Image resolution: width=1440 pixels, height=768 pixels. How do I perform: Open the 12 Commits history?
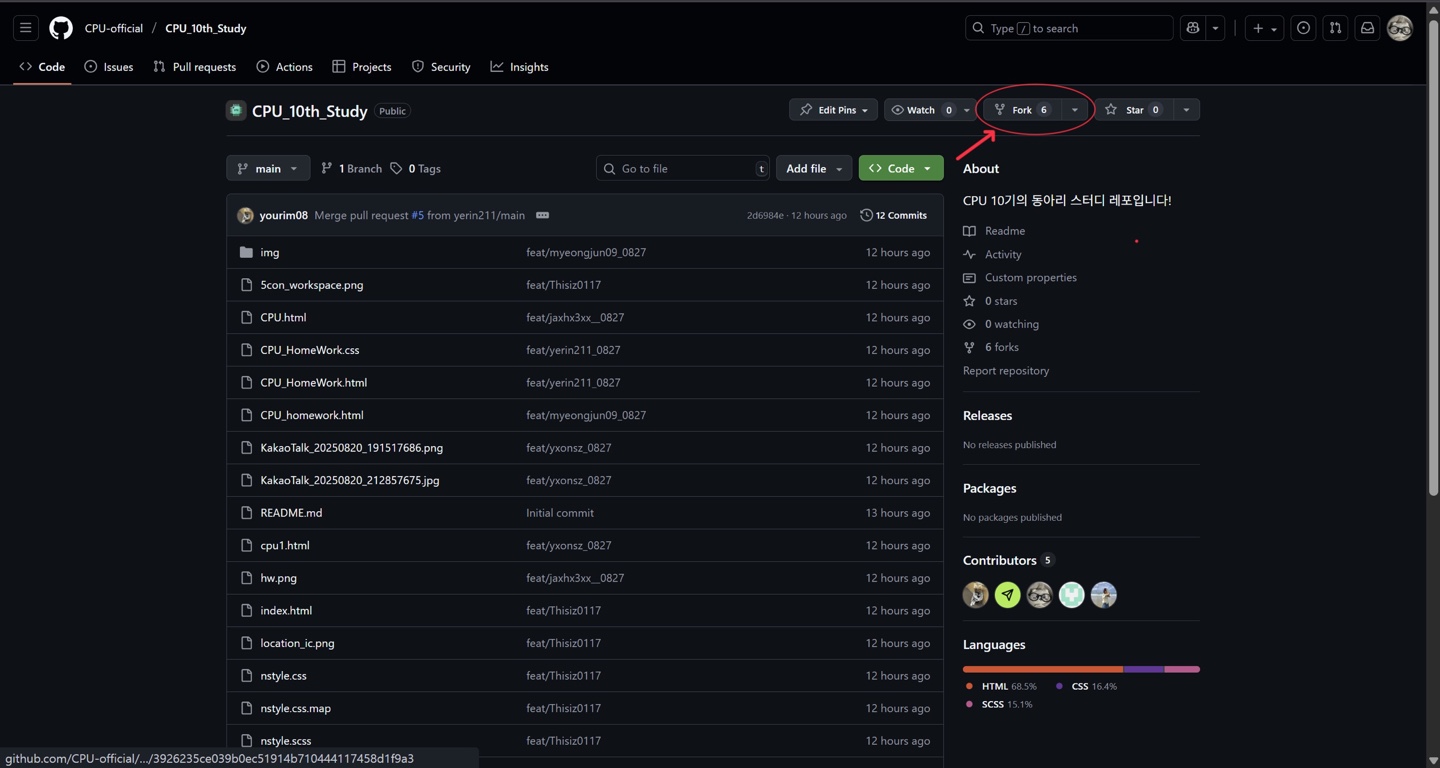(894, 215)
